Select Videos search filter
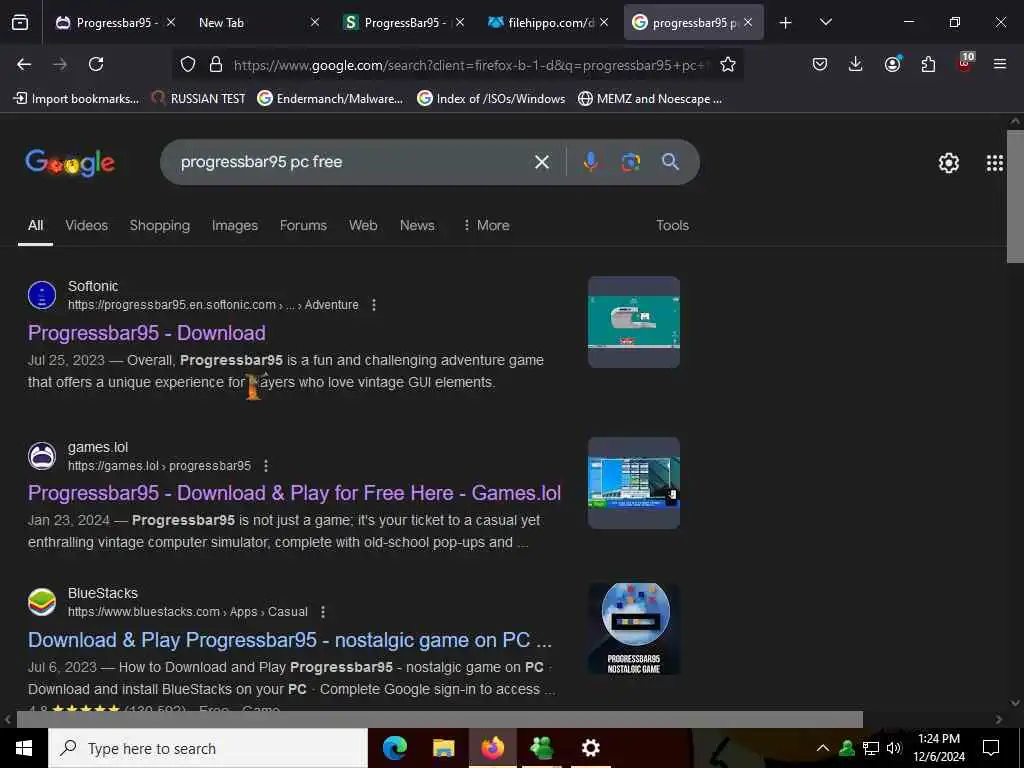Viewport: 1024px width, 768px height. pos(86,225)
